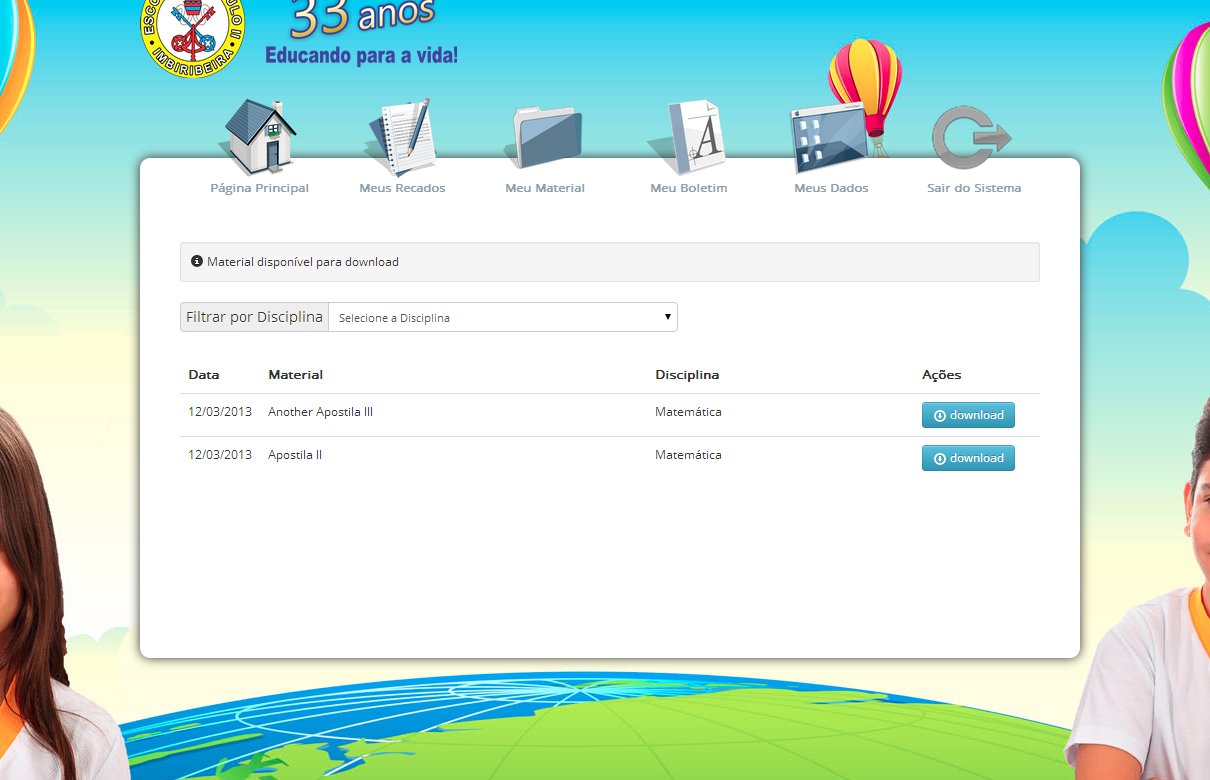The image size is (1210, 780).
Task: Click the Disciplina column header
Action: (687, 375)
